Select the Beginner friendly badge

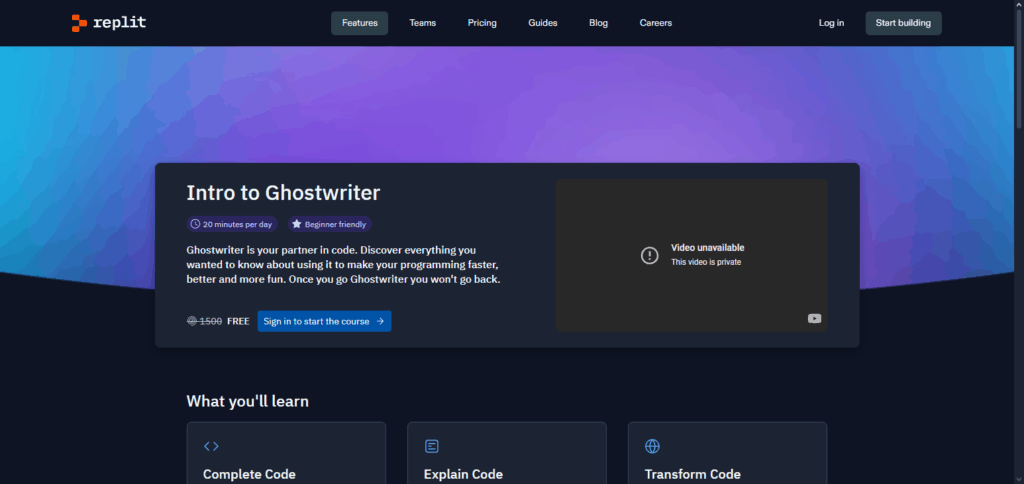click(330, 224)
